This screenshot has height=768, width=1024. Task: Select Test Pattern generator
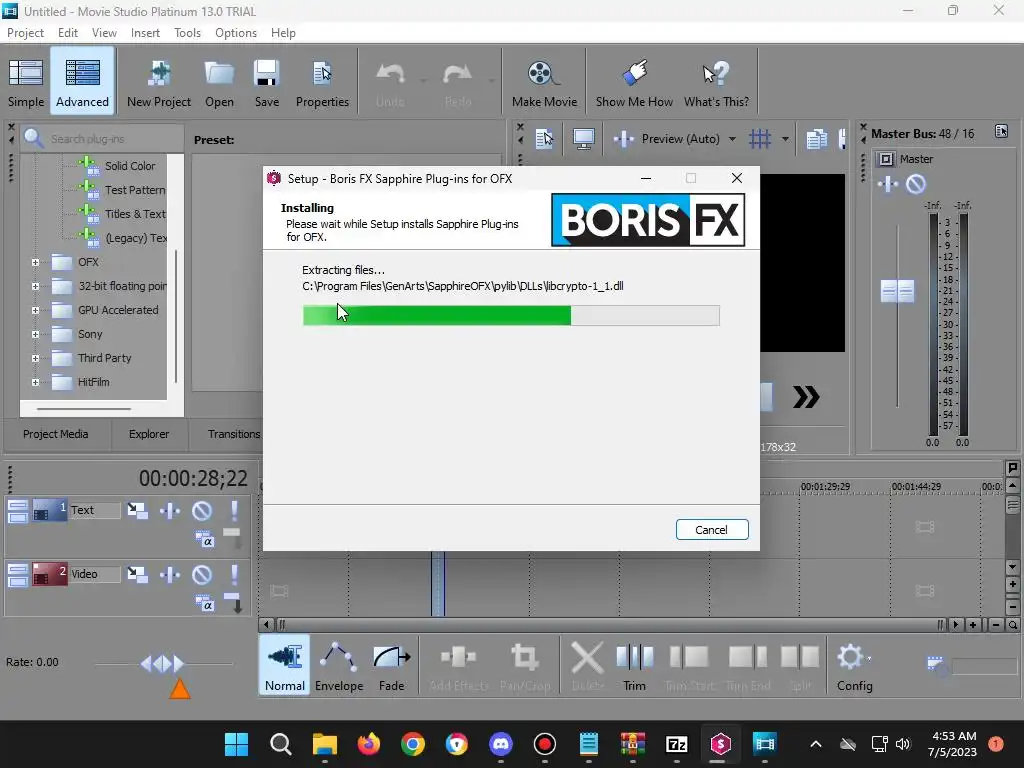(135, 190)
